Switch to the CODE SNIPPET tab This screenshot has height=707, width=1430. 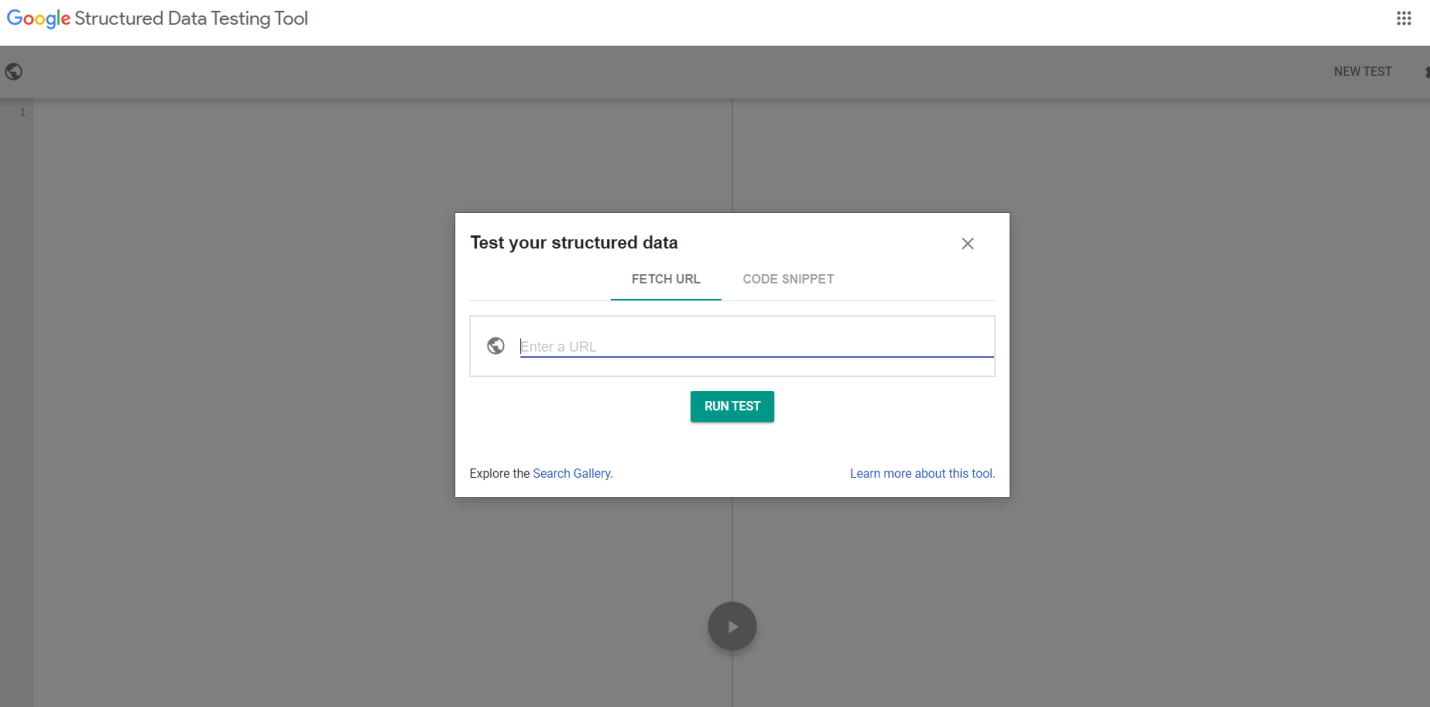coord(788,279)
